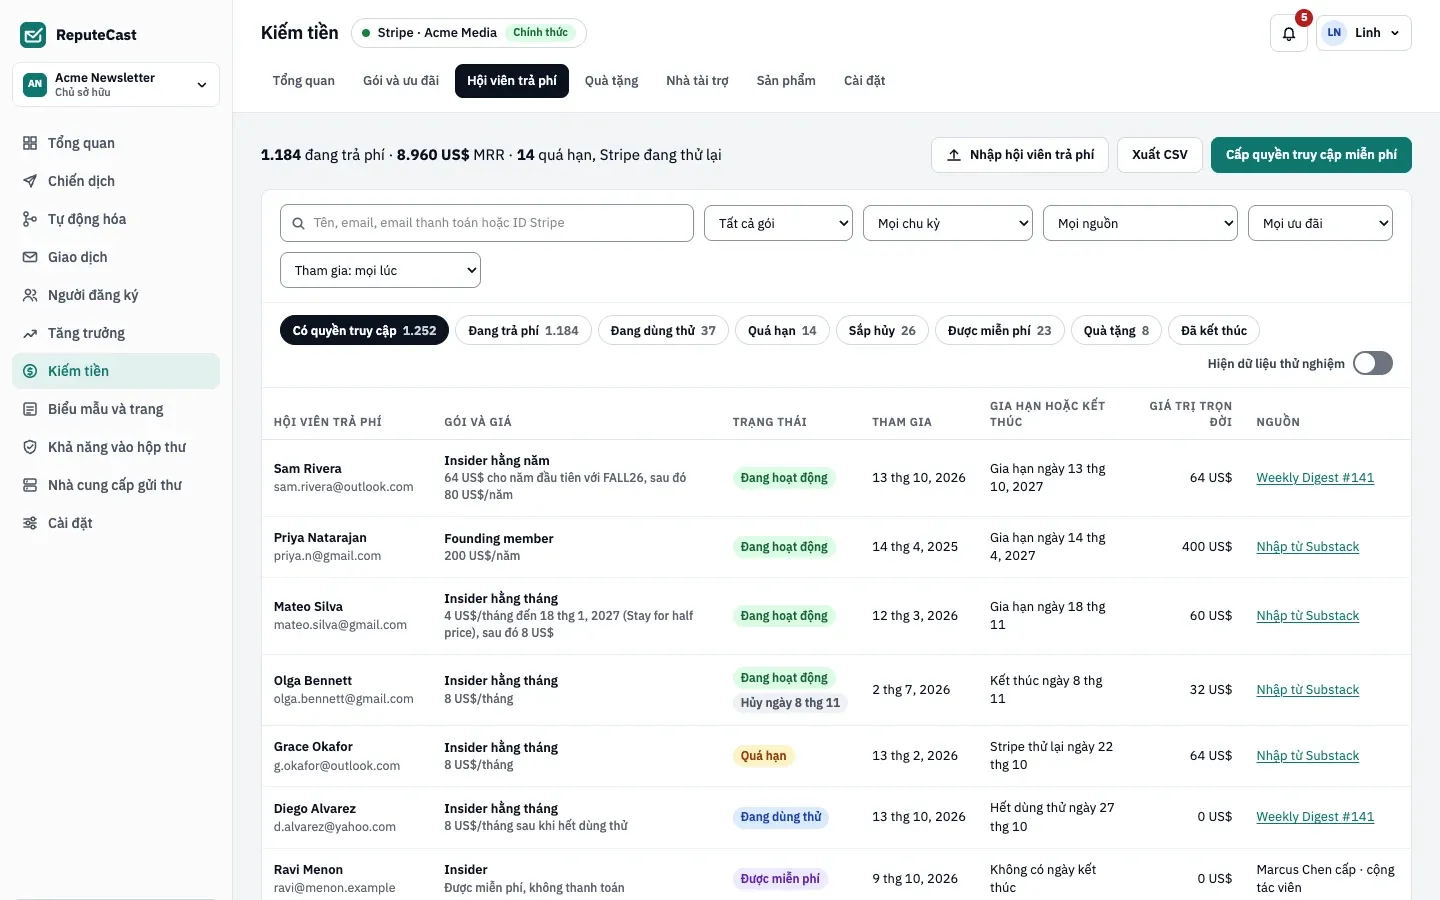This screenshot has height=900, width=1440.
Task: Click the Kiếm tiền dollar icon
Action: pos(30,371)
